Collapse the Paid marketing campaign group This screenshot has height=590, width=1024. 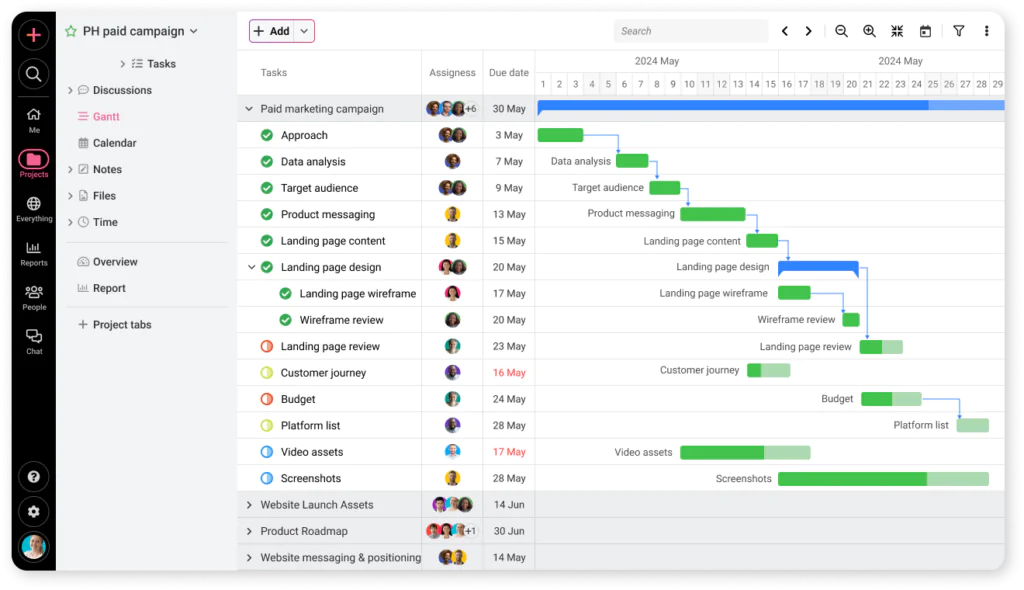click(x=248, y=108)
